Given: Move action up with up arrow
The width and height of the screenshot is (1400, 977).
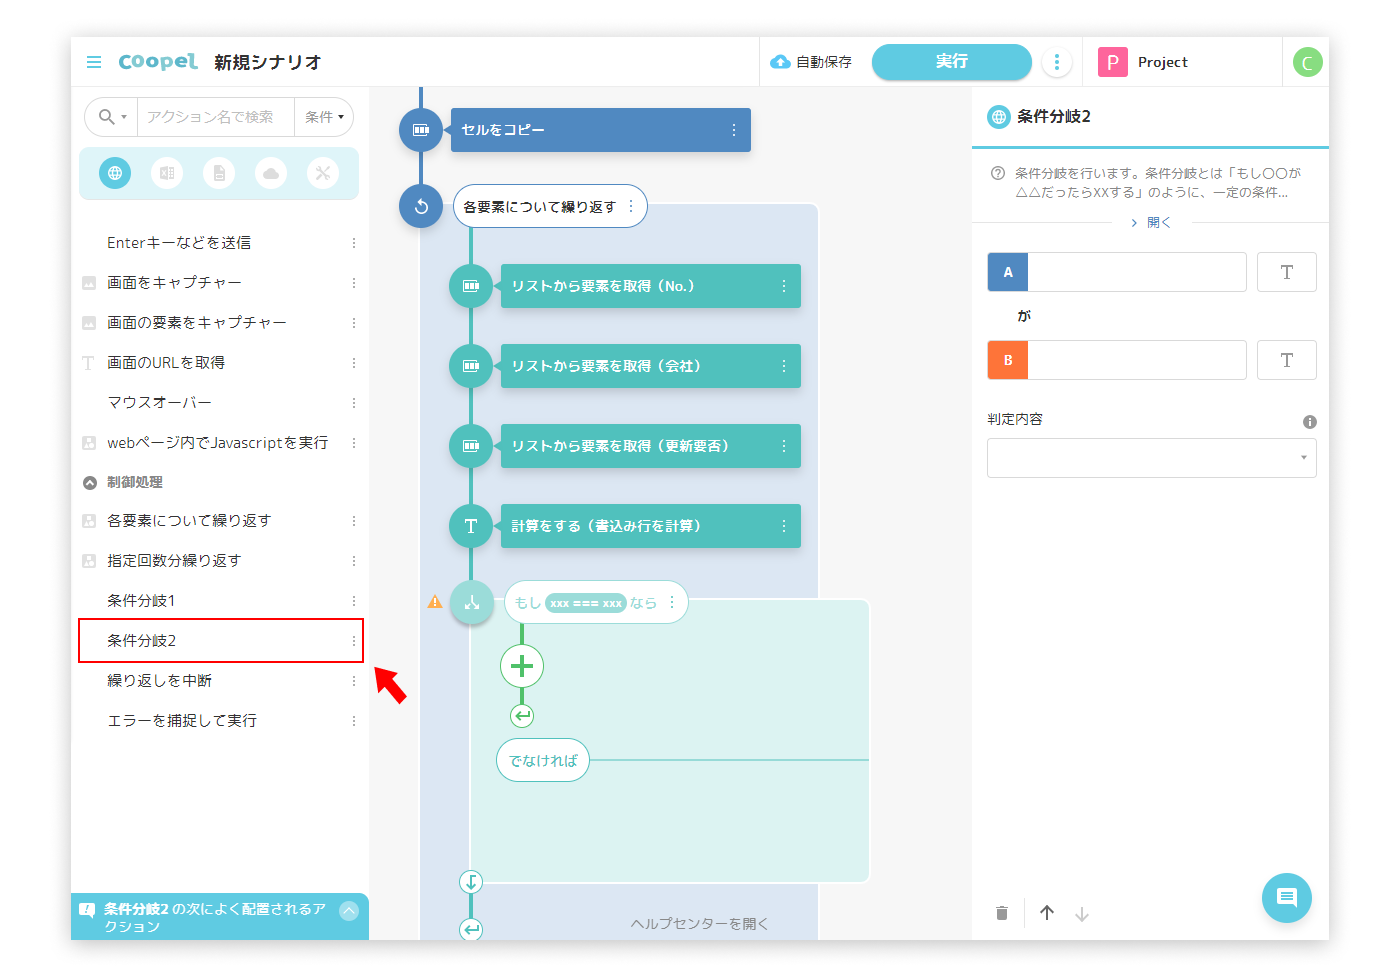Looking at the screenshot, I should pos(1047,913).
